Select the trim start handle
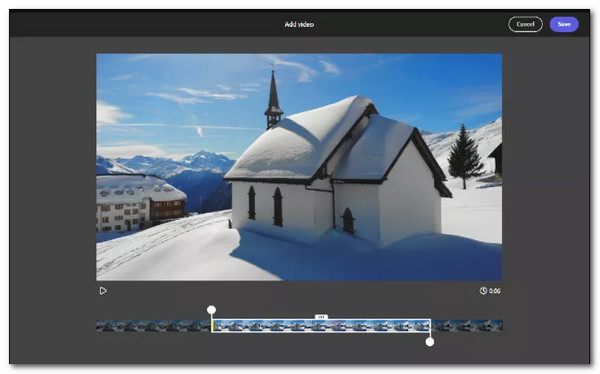 click(x=211, y=310)
